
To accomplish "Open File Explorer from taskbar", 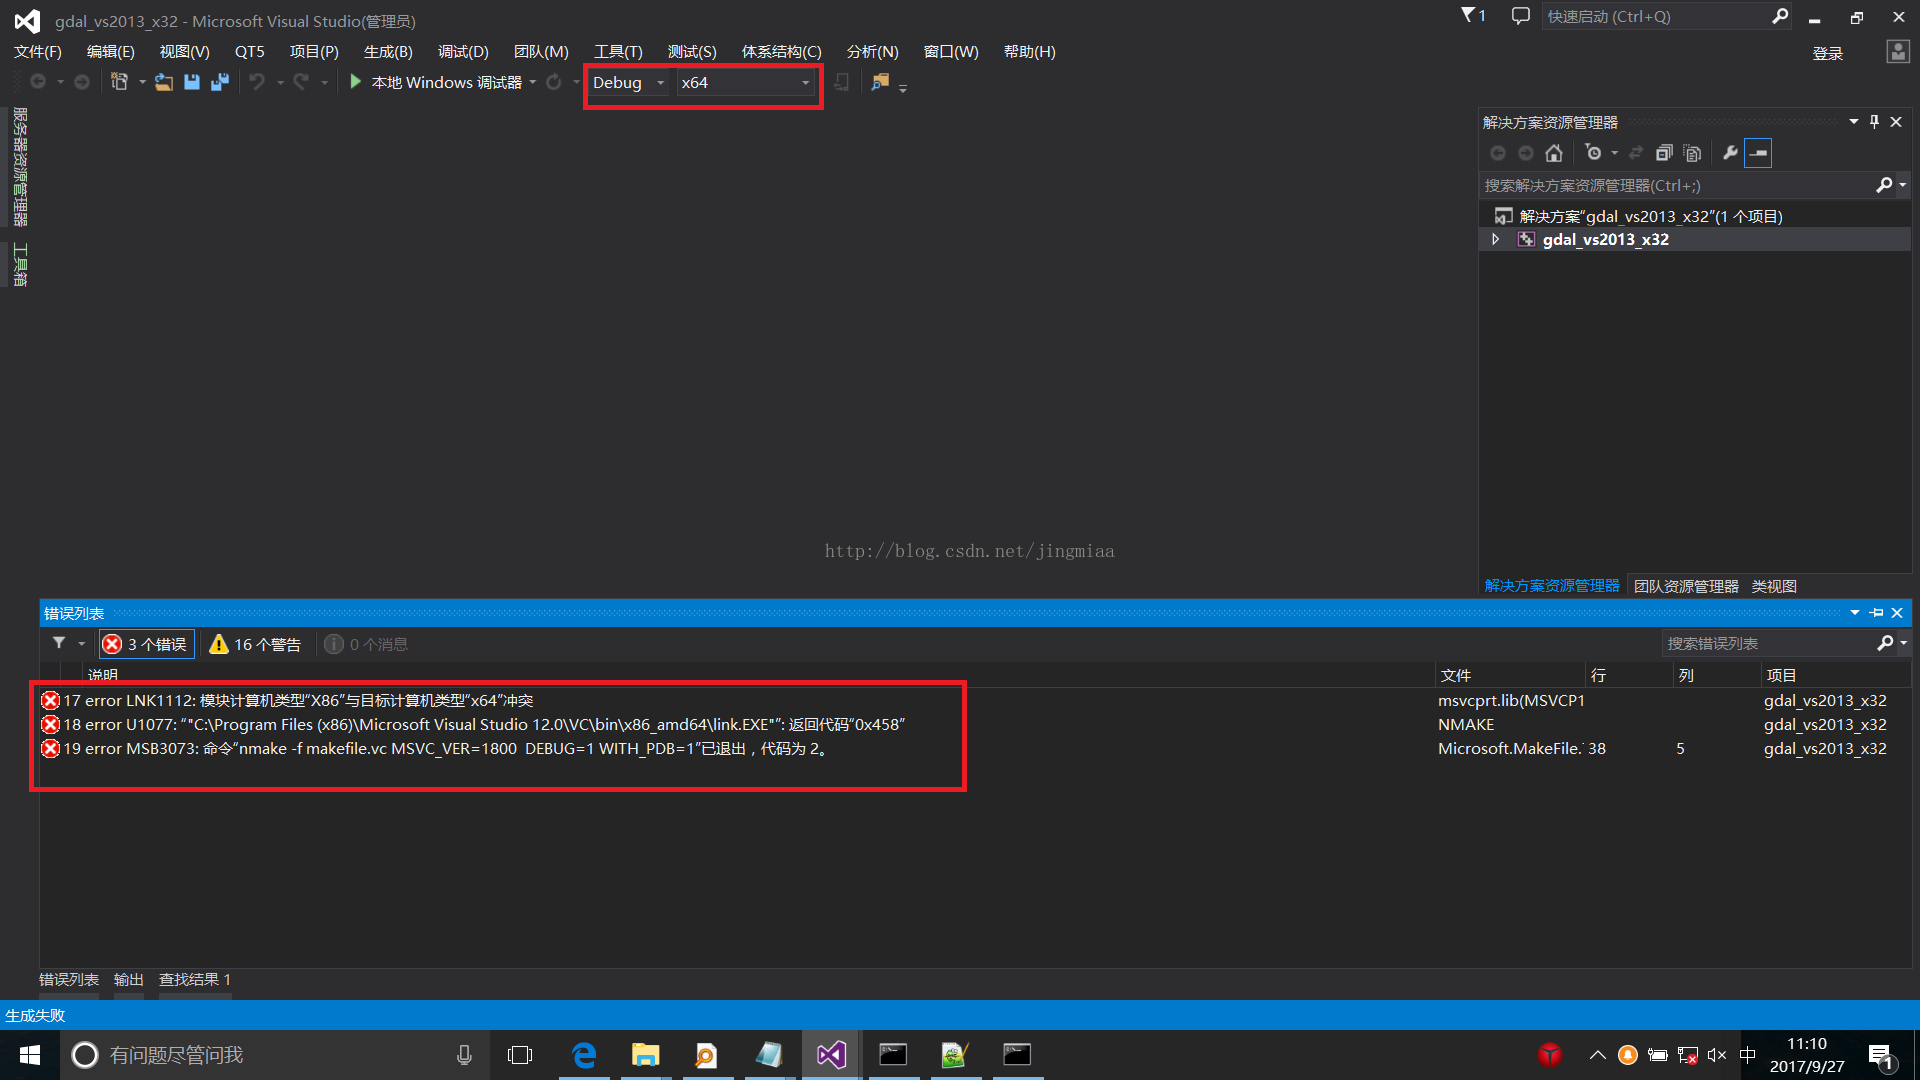I will coord(646,1055).
